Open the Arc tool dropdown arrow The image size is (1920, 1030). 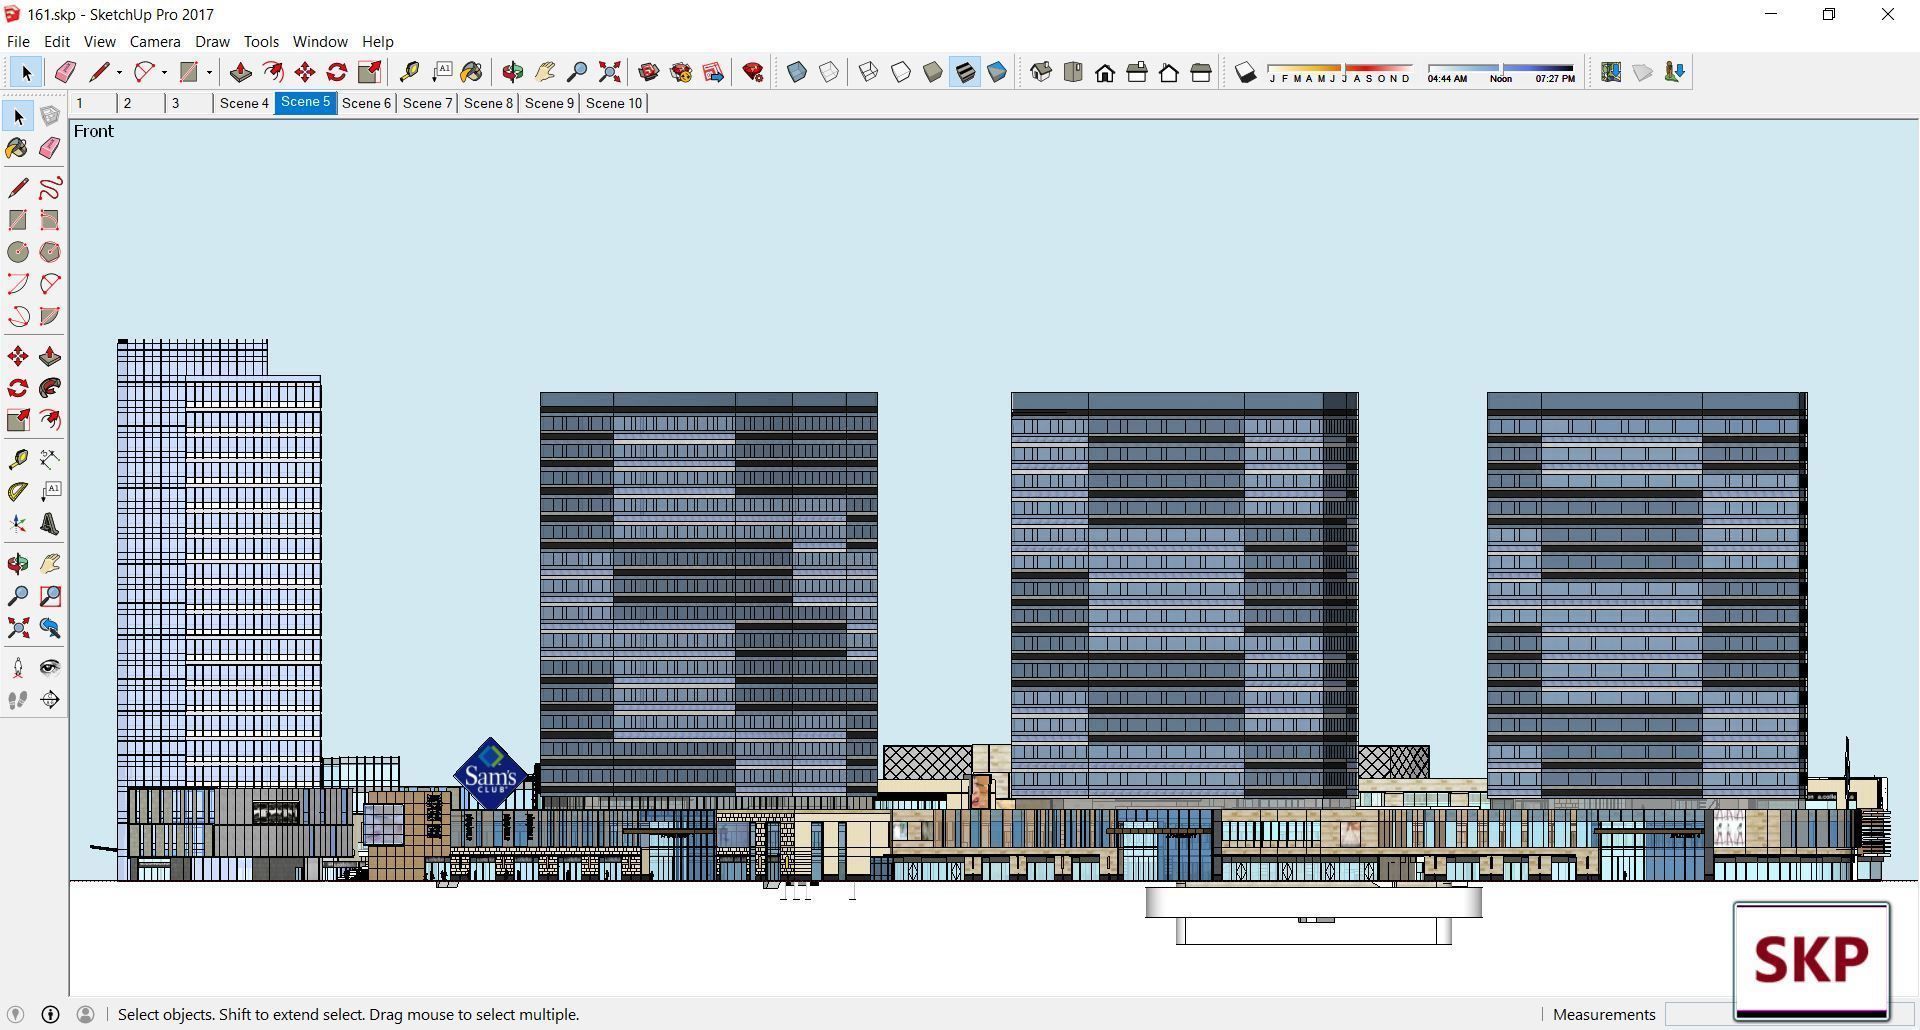(x=164, y=72)
